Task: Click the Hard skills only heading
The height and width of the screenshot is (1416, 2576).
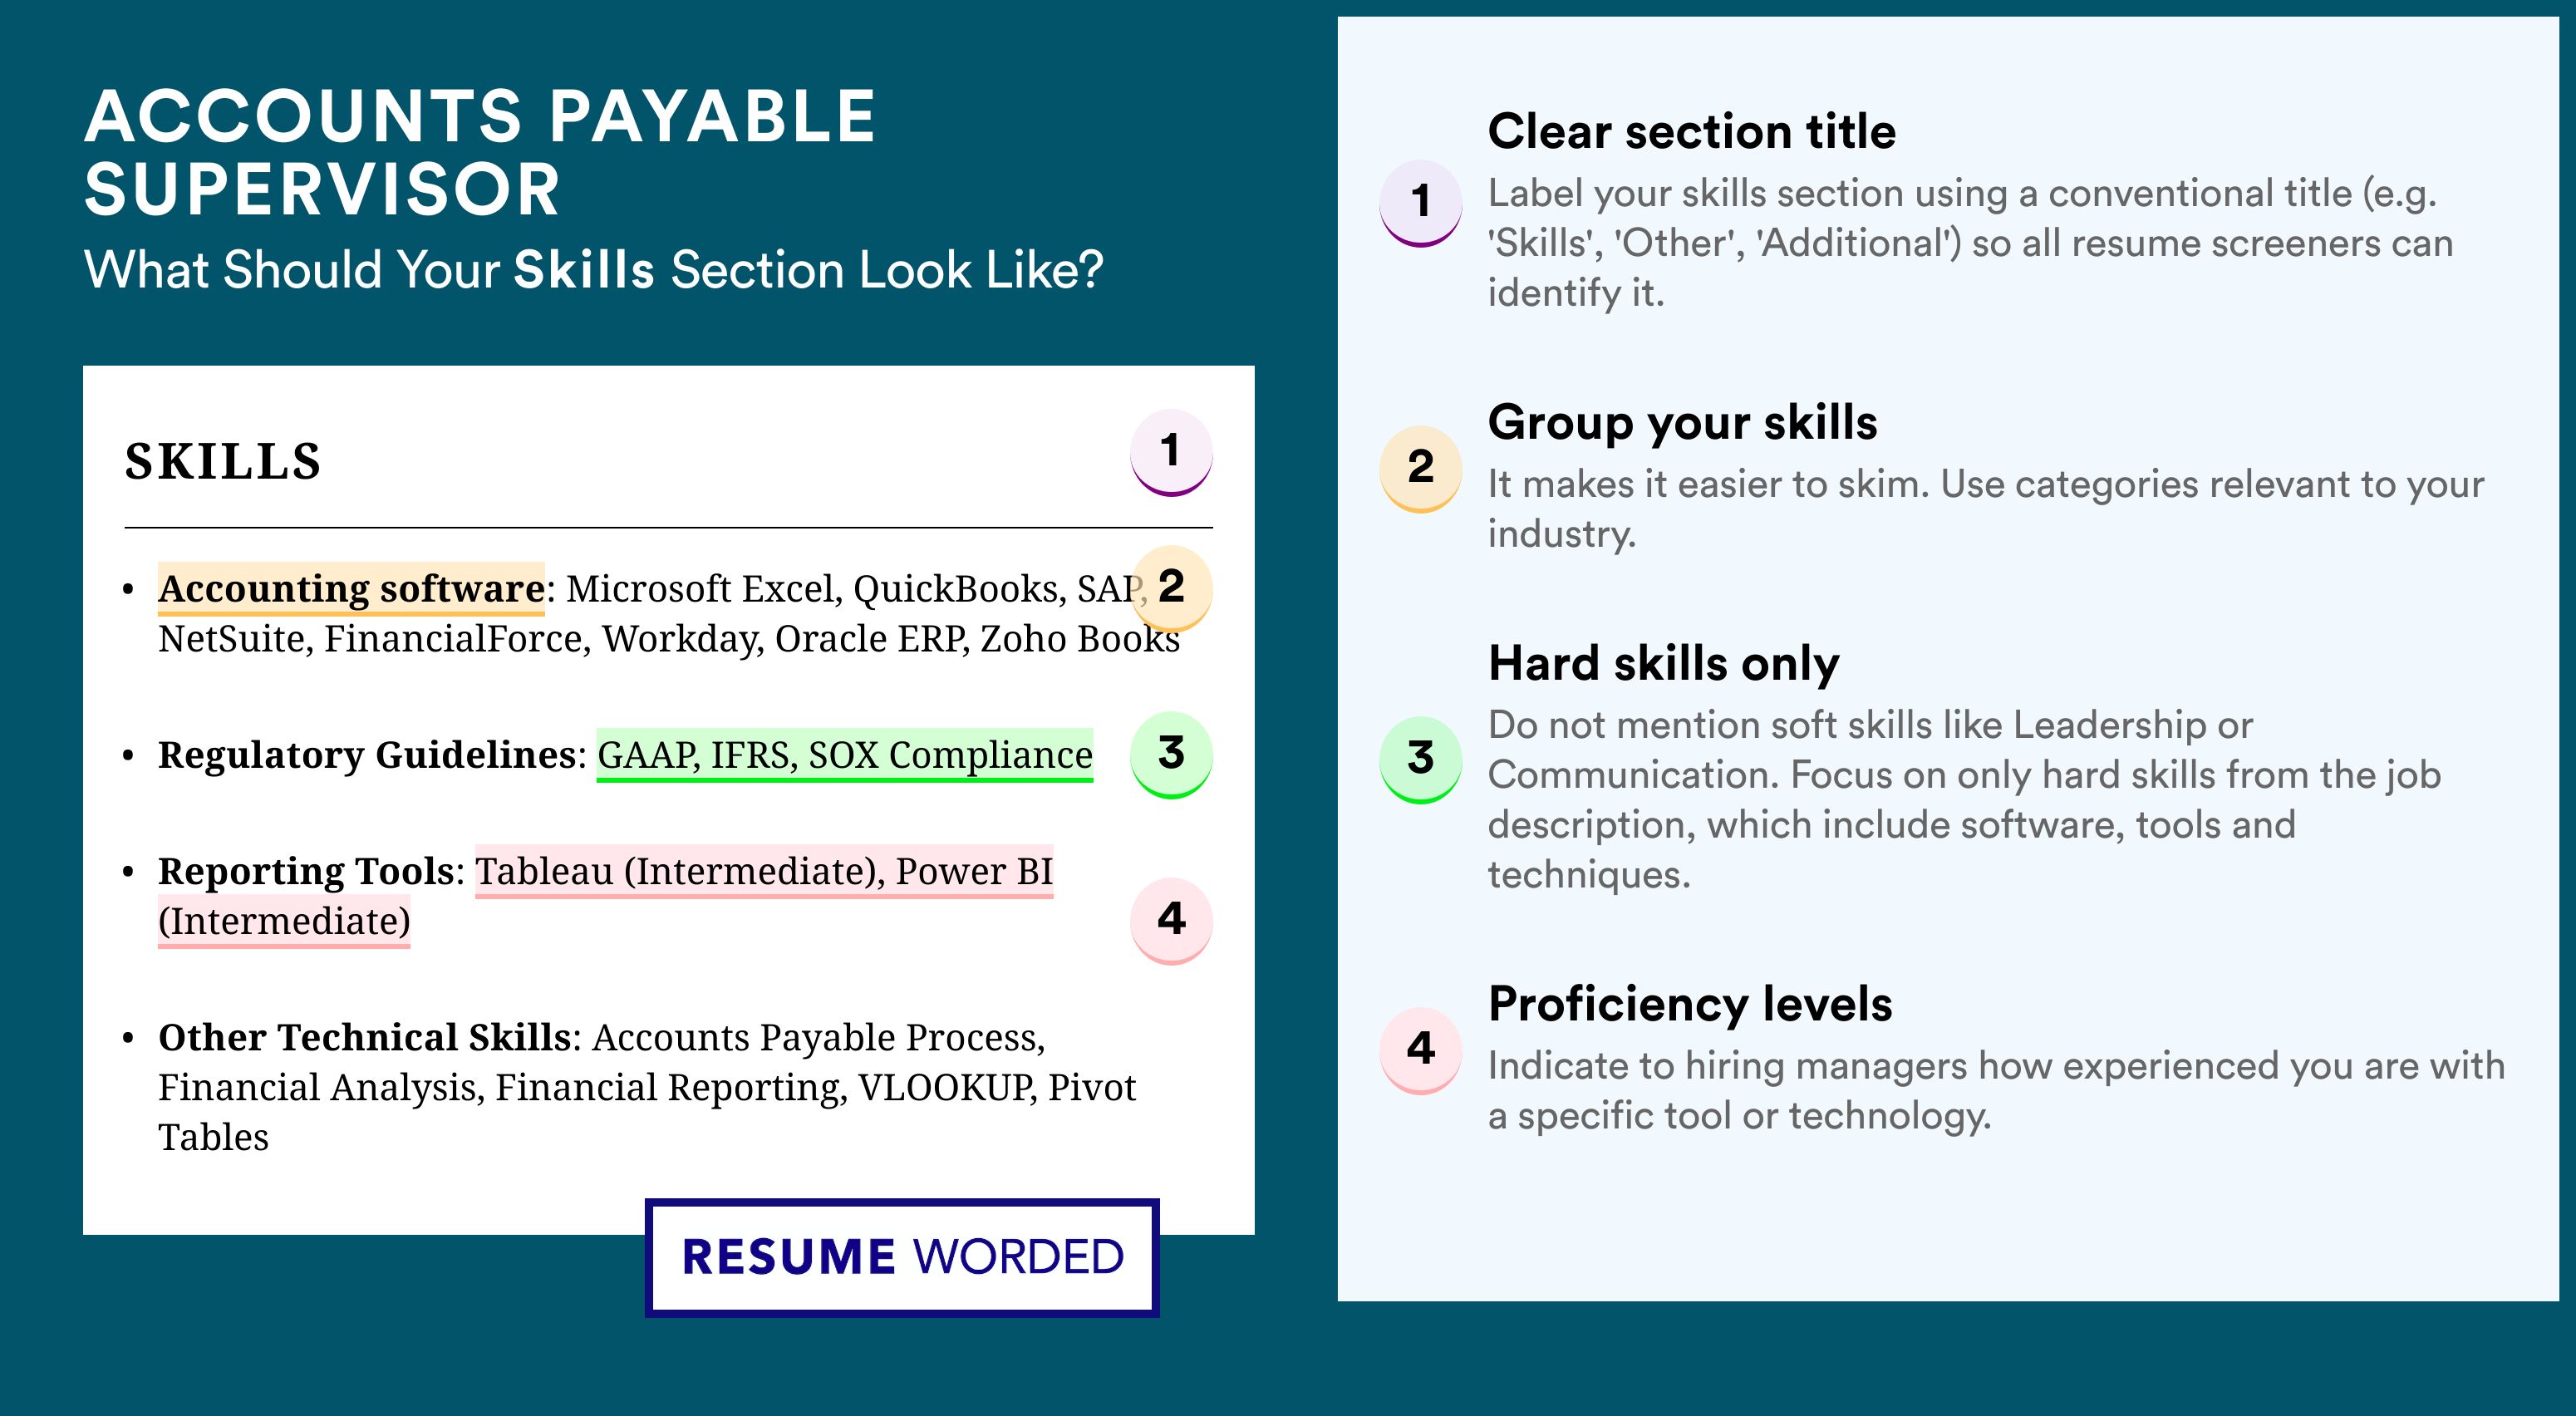Action: pos(1664,663)
